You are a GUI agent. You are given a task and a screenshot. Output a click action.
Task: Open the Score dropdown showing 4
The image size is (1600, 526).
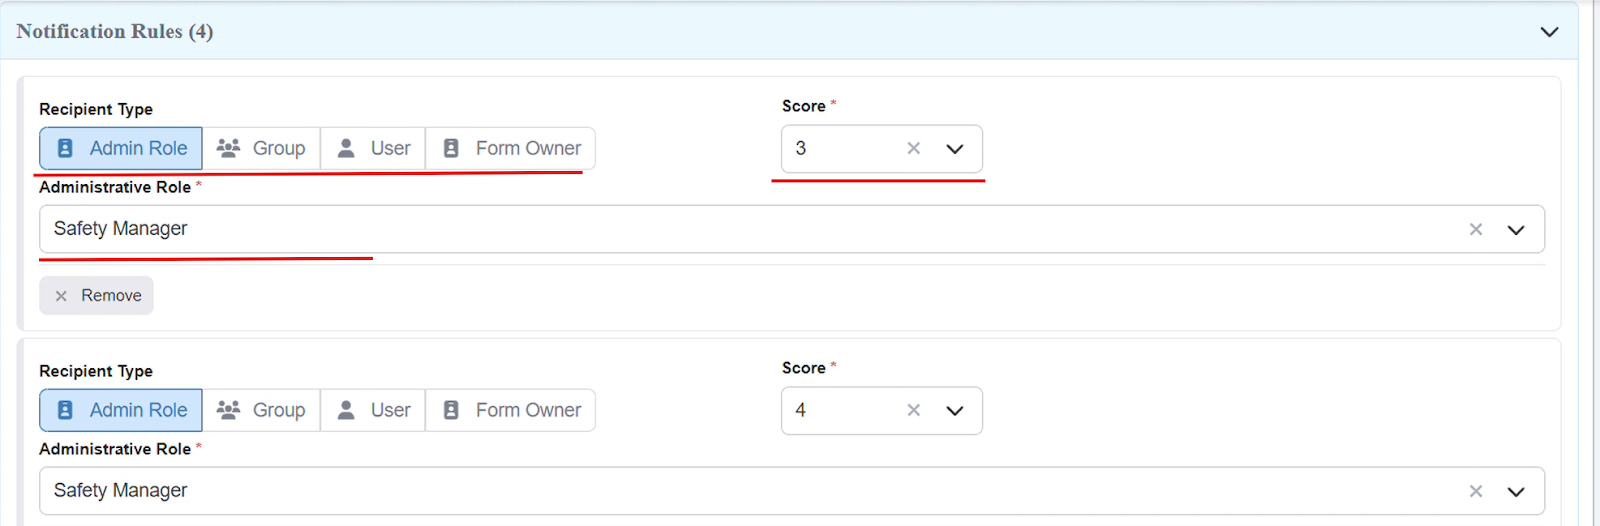coord(955,410)
